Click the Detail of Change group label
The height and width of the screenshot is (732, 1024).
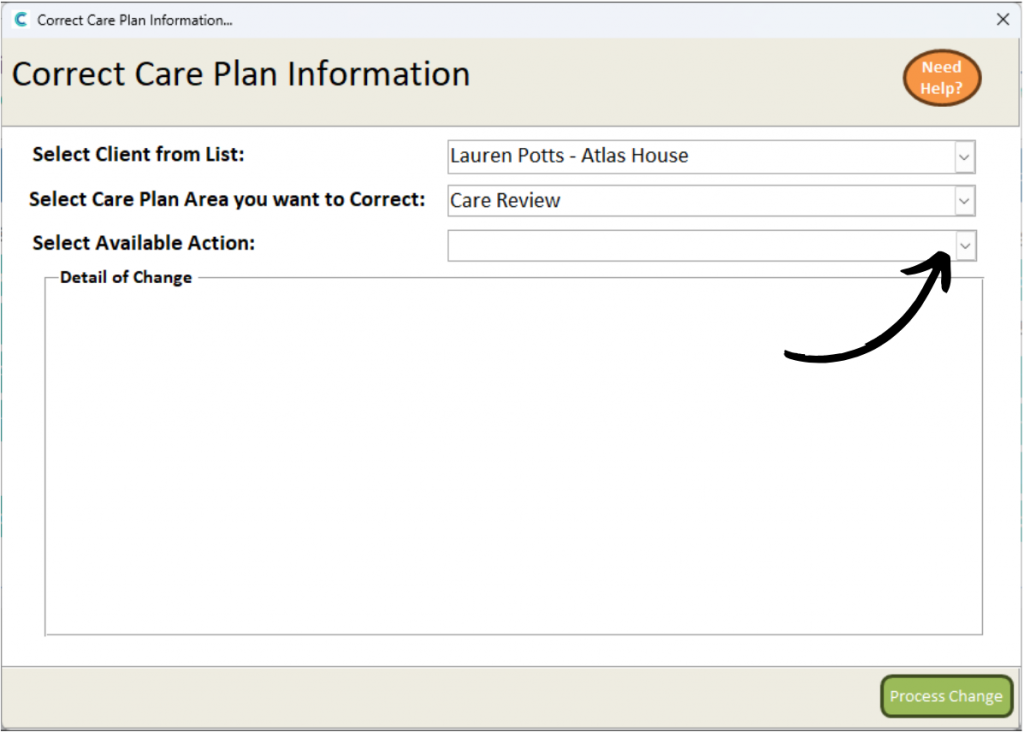coord(126,278)
